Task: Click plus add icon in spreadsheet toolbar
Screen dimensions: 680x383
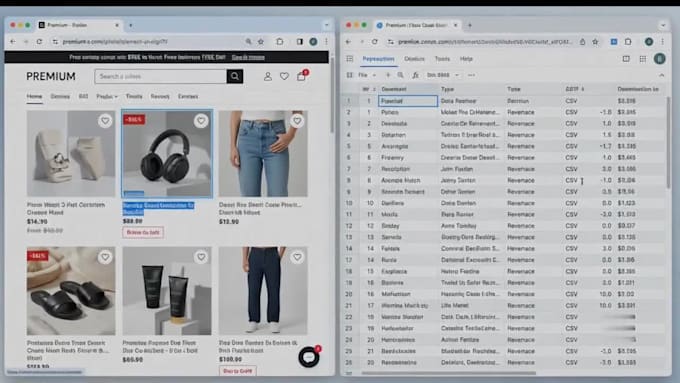Action: coord(388,75)
